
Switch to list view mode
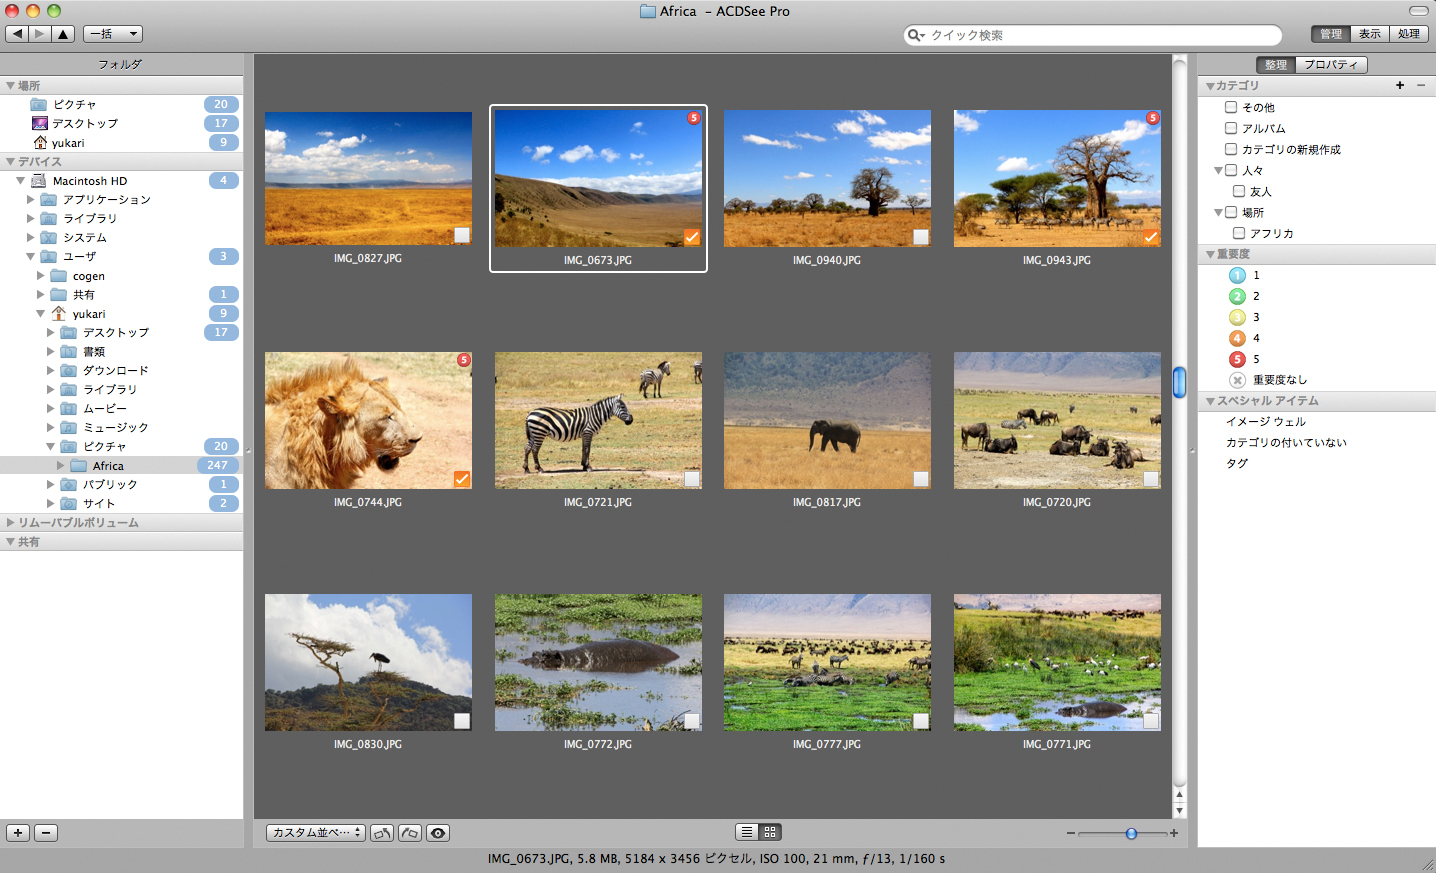747,832
